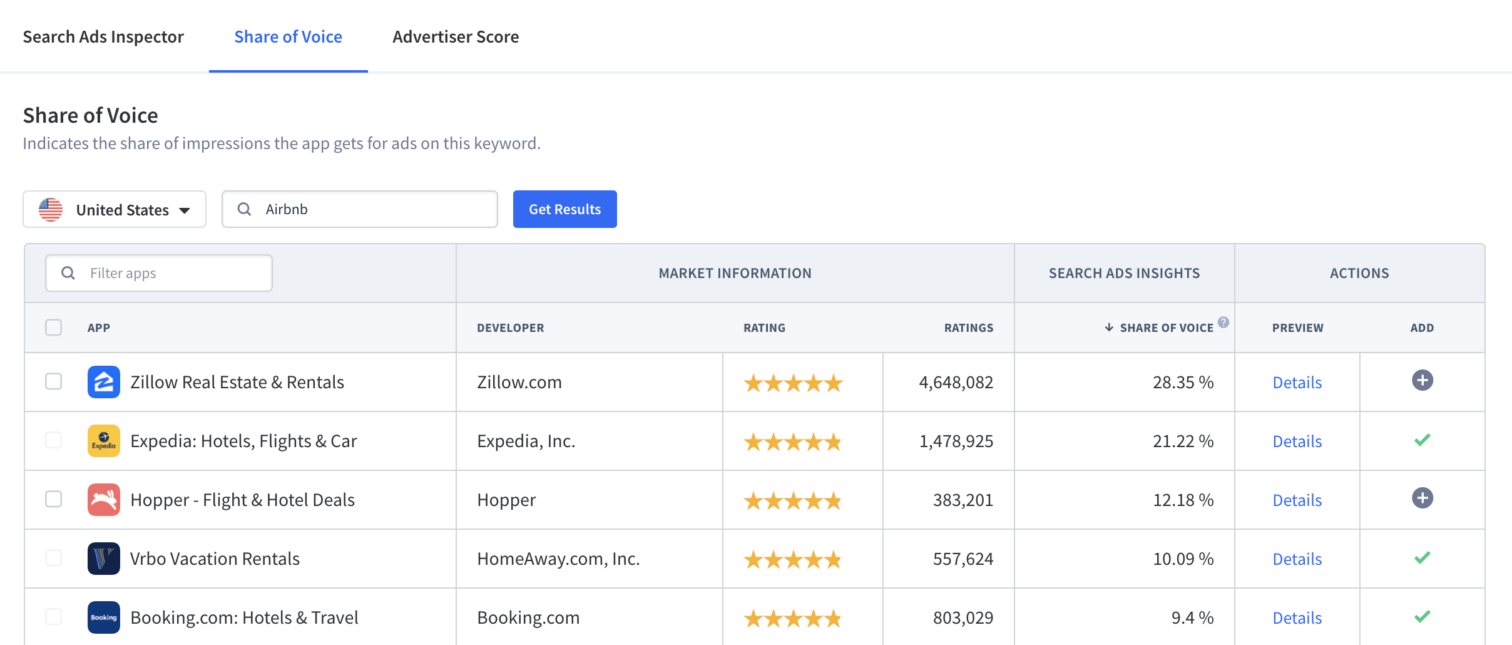Click the green checkmark on Expedia row
Image resolution: width=1512 pixels, height=645 pixels.
1424,440
